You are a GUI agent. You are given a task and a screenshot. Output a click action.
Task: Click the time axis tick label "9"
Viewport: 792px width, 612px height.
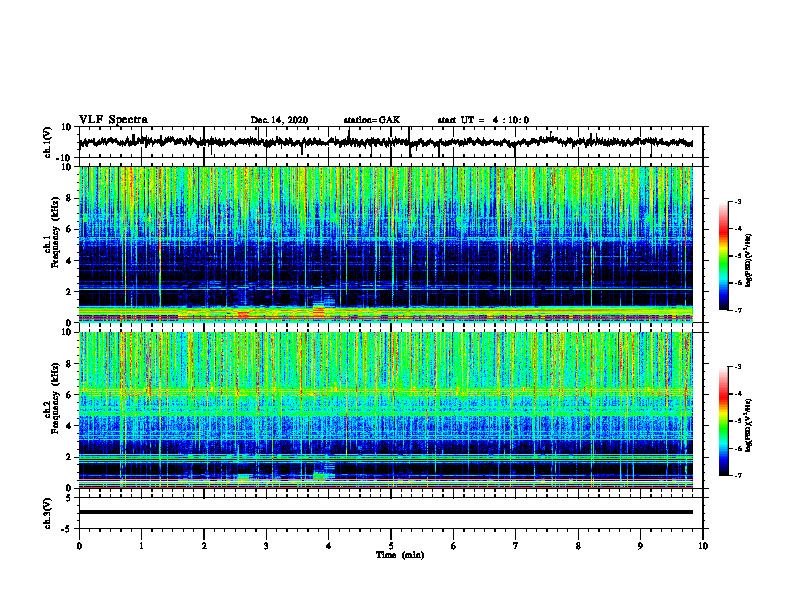640,546
